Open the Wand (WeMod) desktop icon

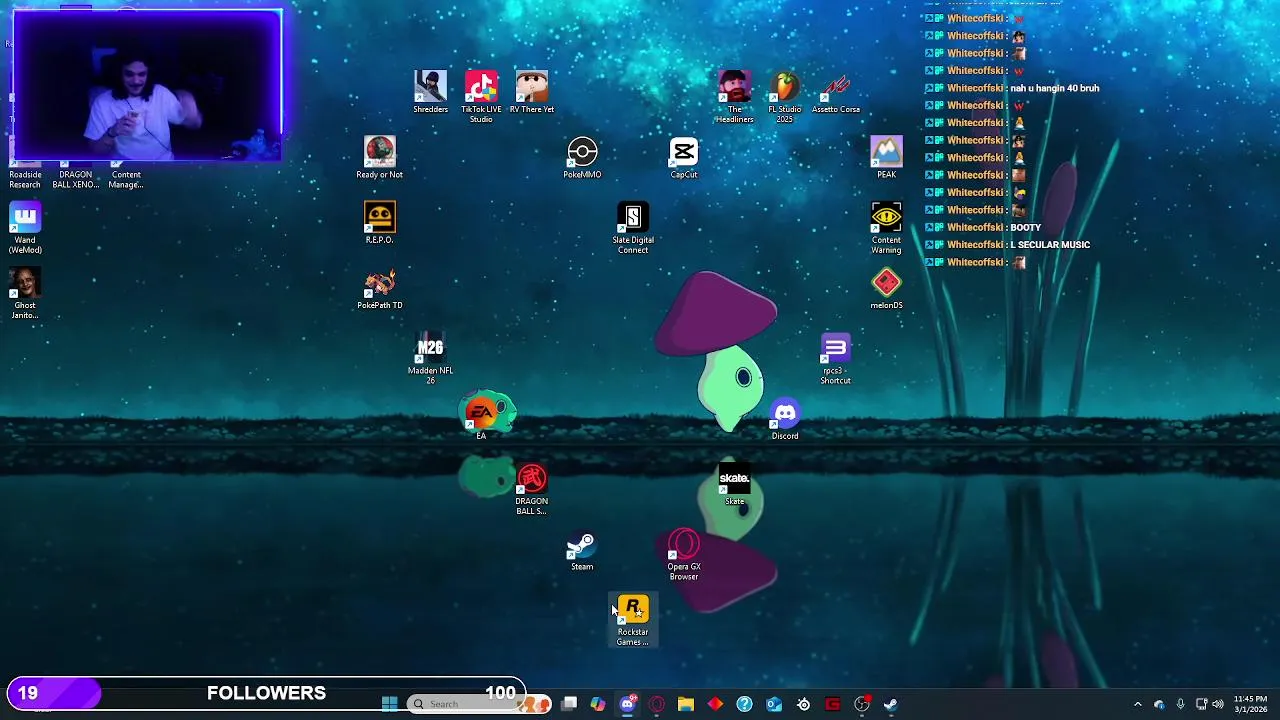coord(25,228)
